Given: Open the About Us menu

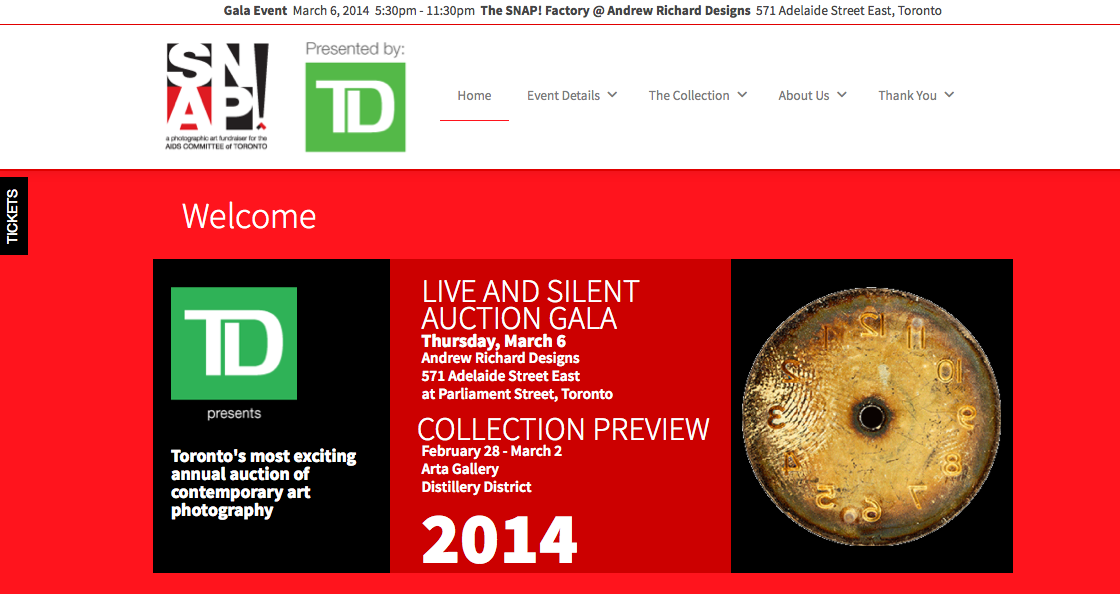Looking at the screenshot, I should pyautogui.click(x=804, y=96).
